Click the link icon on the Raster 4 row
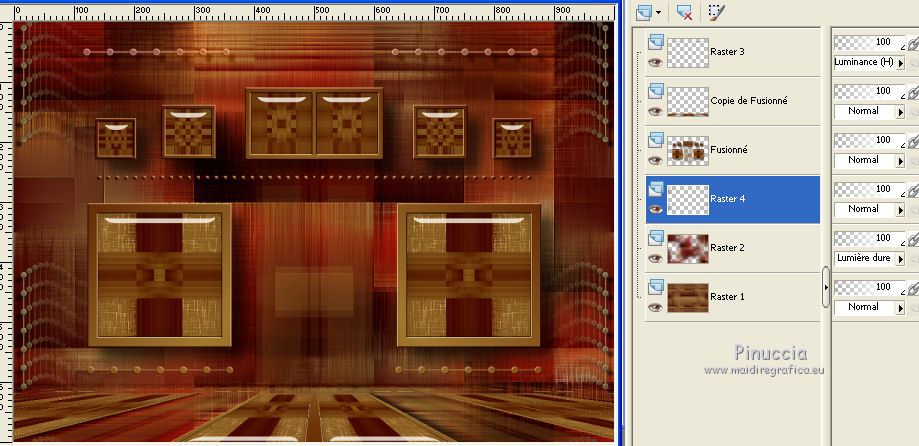This screenshot has width=919, height=446. pos(913,190)
